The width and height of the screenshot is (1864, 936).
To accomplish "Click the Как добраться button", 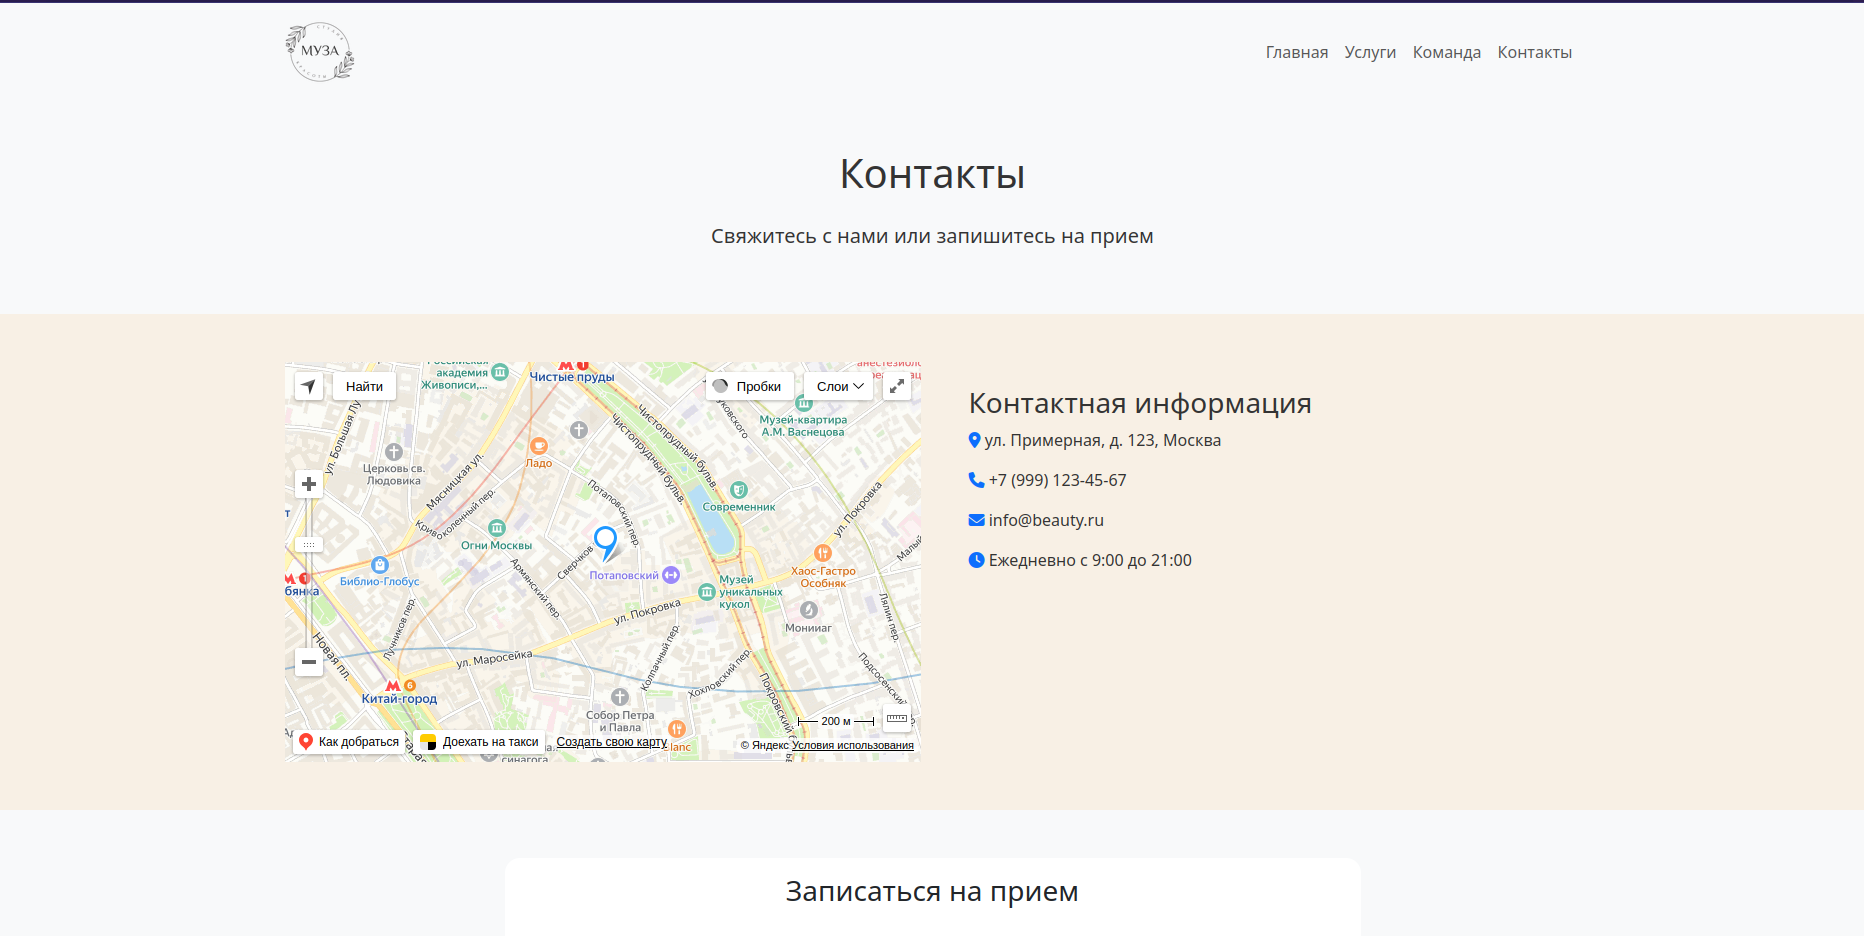I will (x=349, y=742).
